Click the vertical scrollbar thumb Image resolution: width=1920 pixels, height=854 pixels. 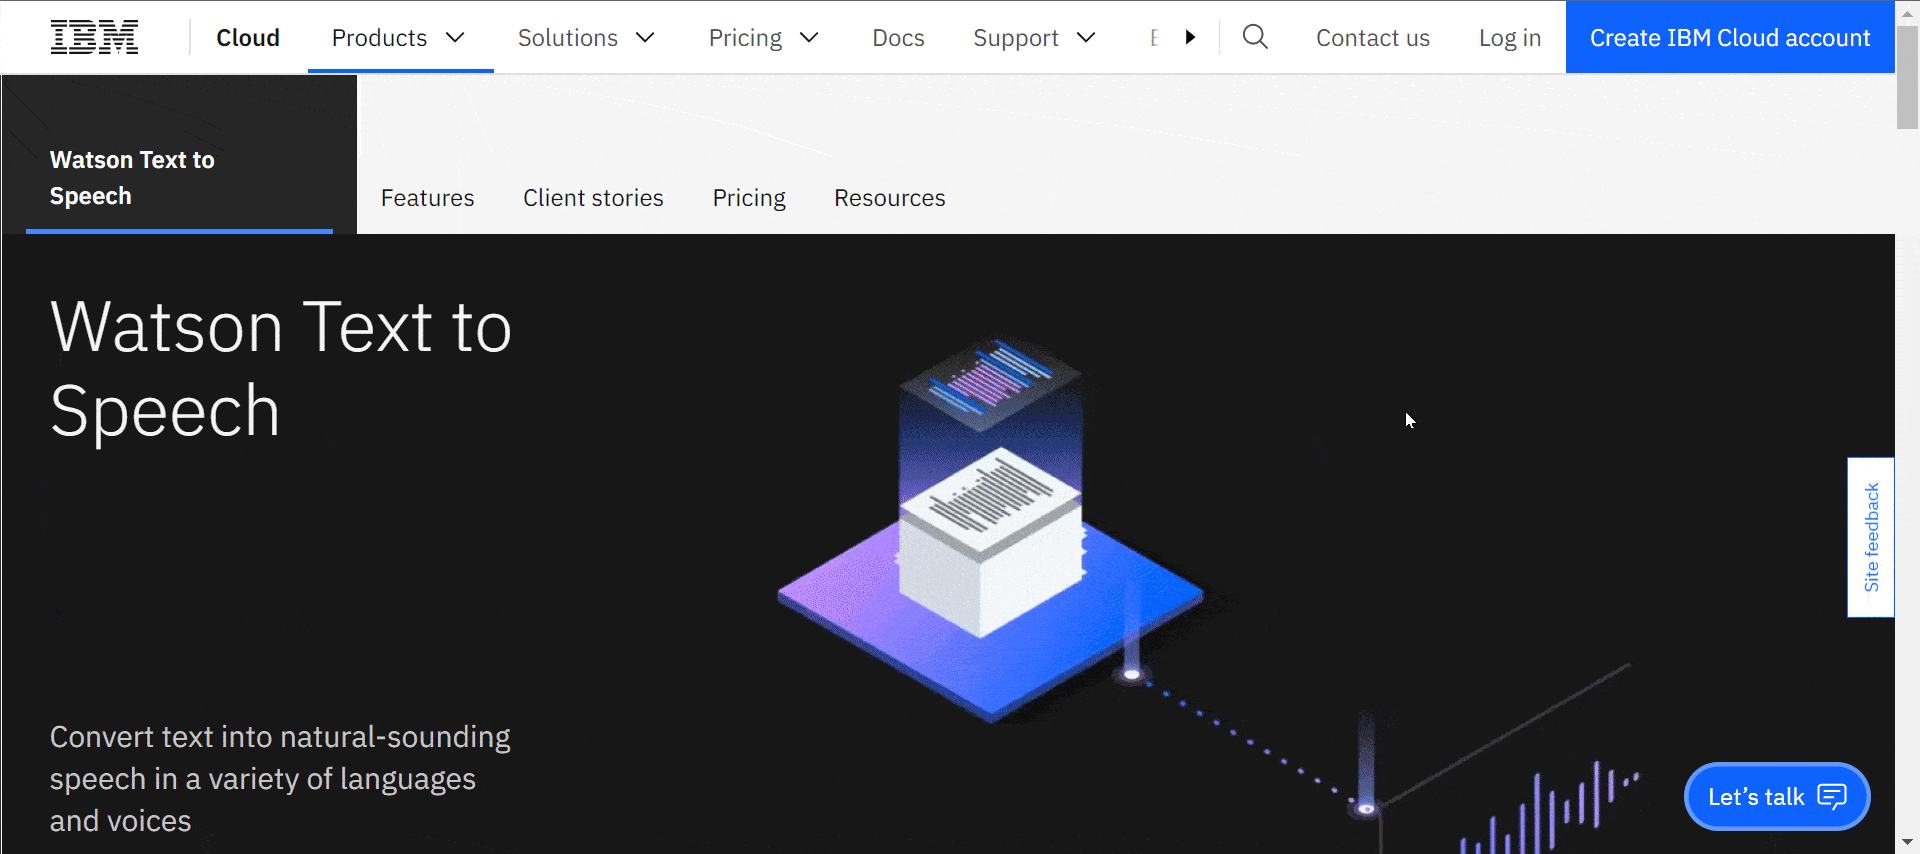[1907, 78]
